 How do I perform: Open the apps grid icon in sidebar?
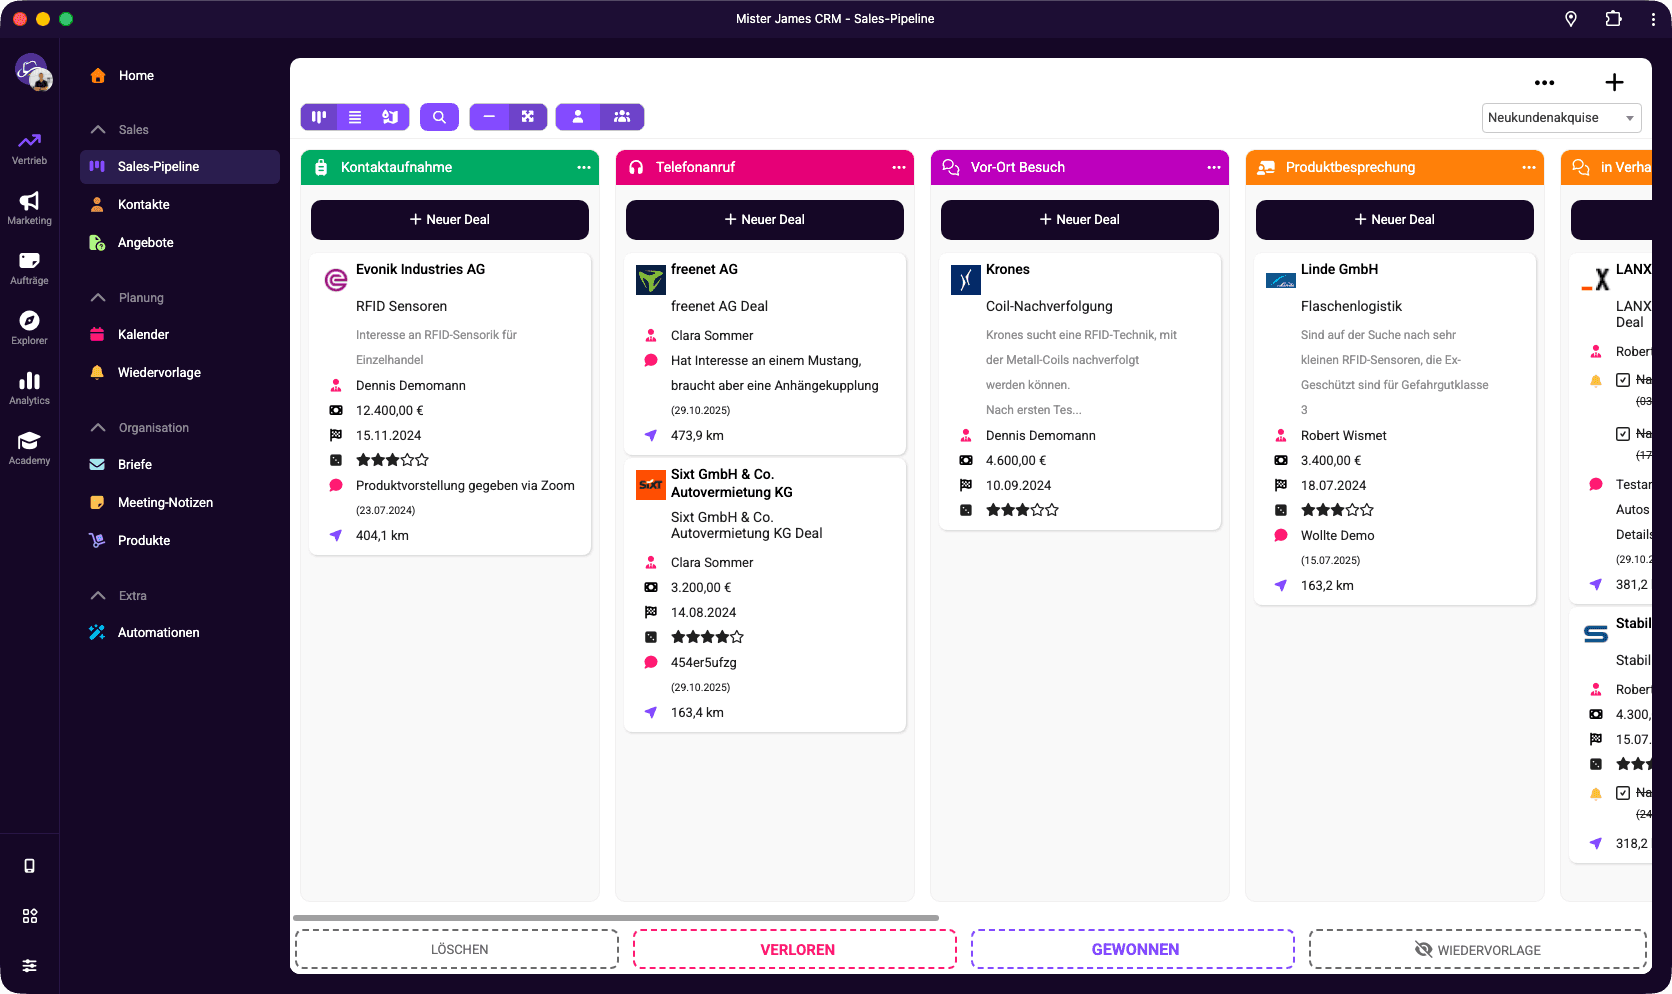[x=30, y=916]
